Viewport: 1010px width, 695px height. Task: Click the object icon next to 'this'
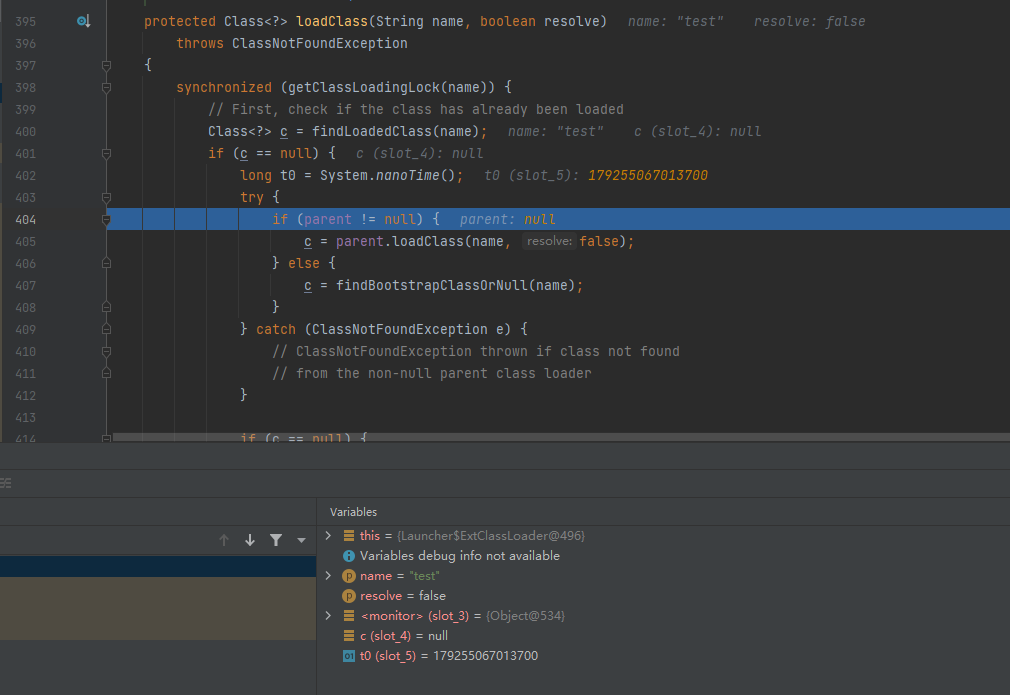(x=348, y=536)
